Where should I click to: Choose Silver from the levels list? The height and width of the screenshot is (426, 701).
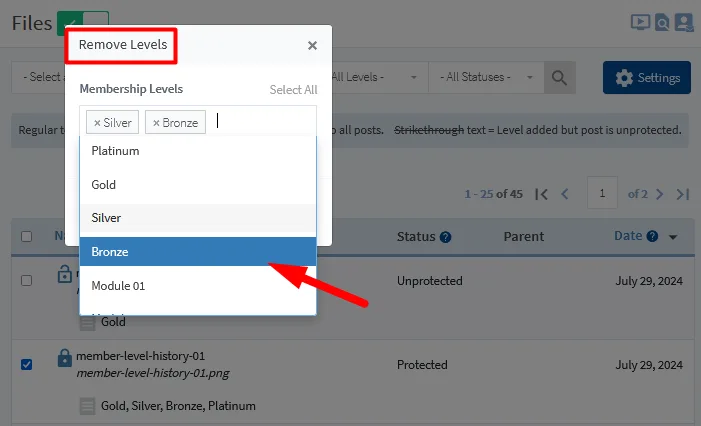coord(198,218)
